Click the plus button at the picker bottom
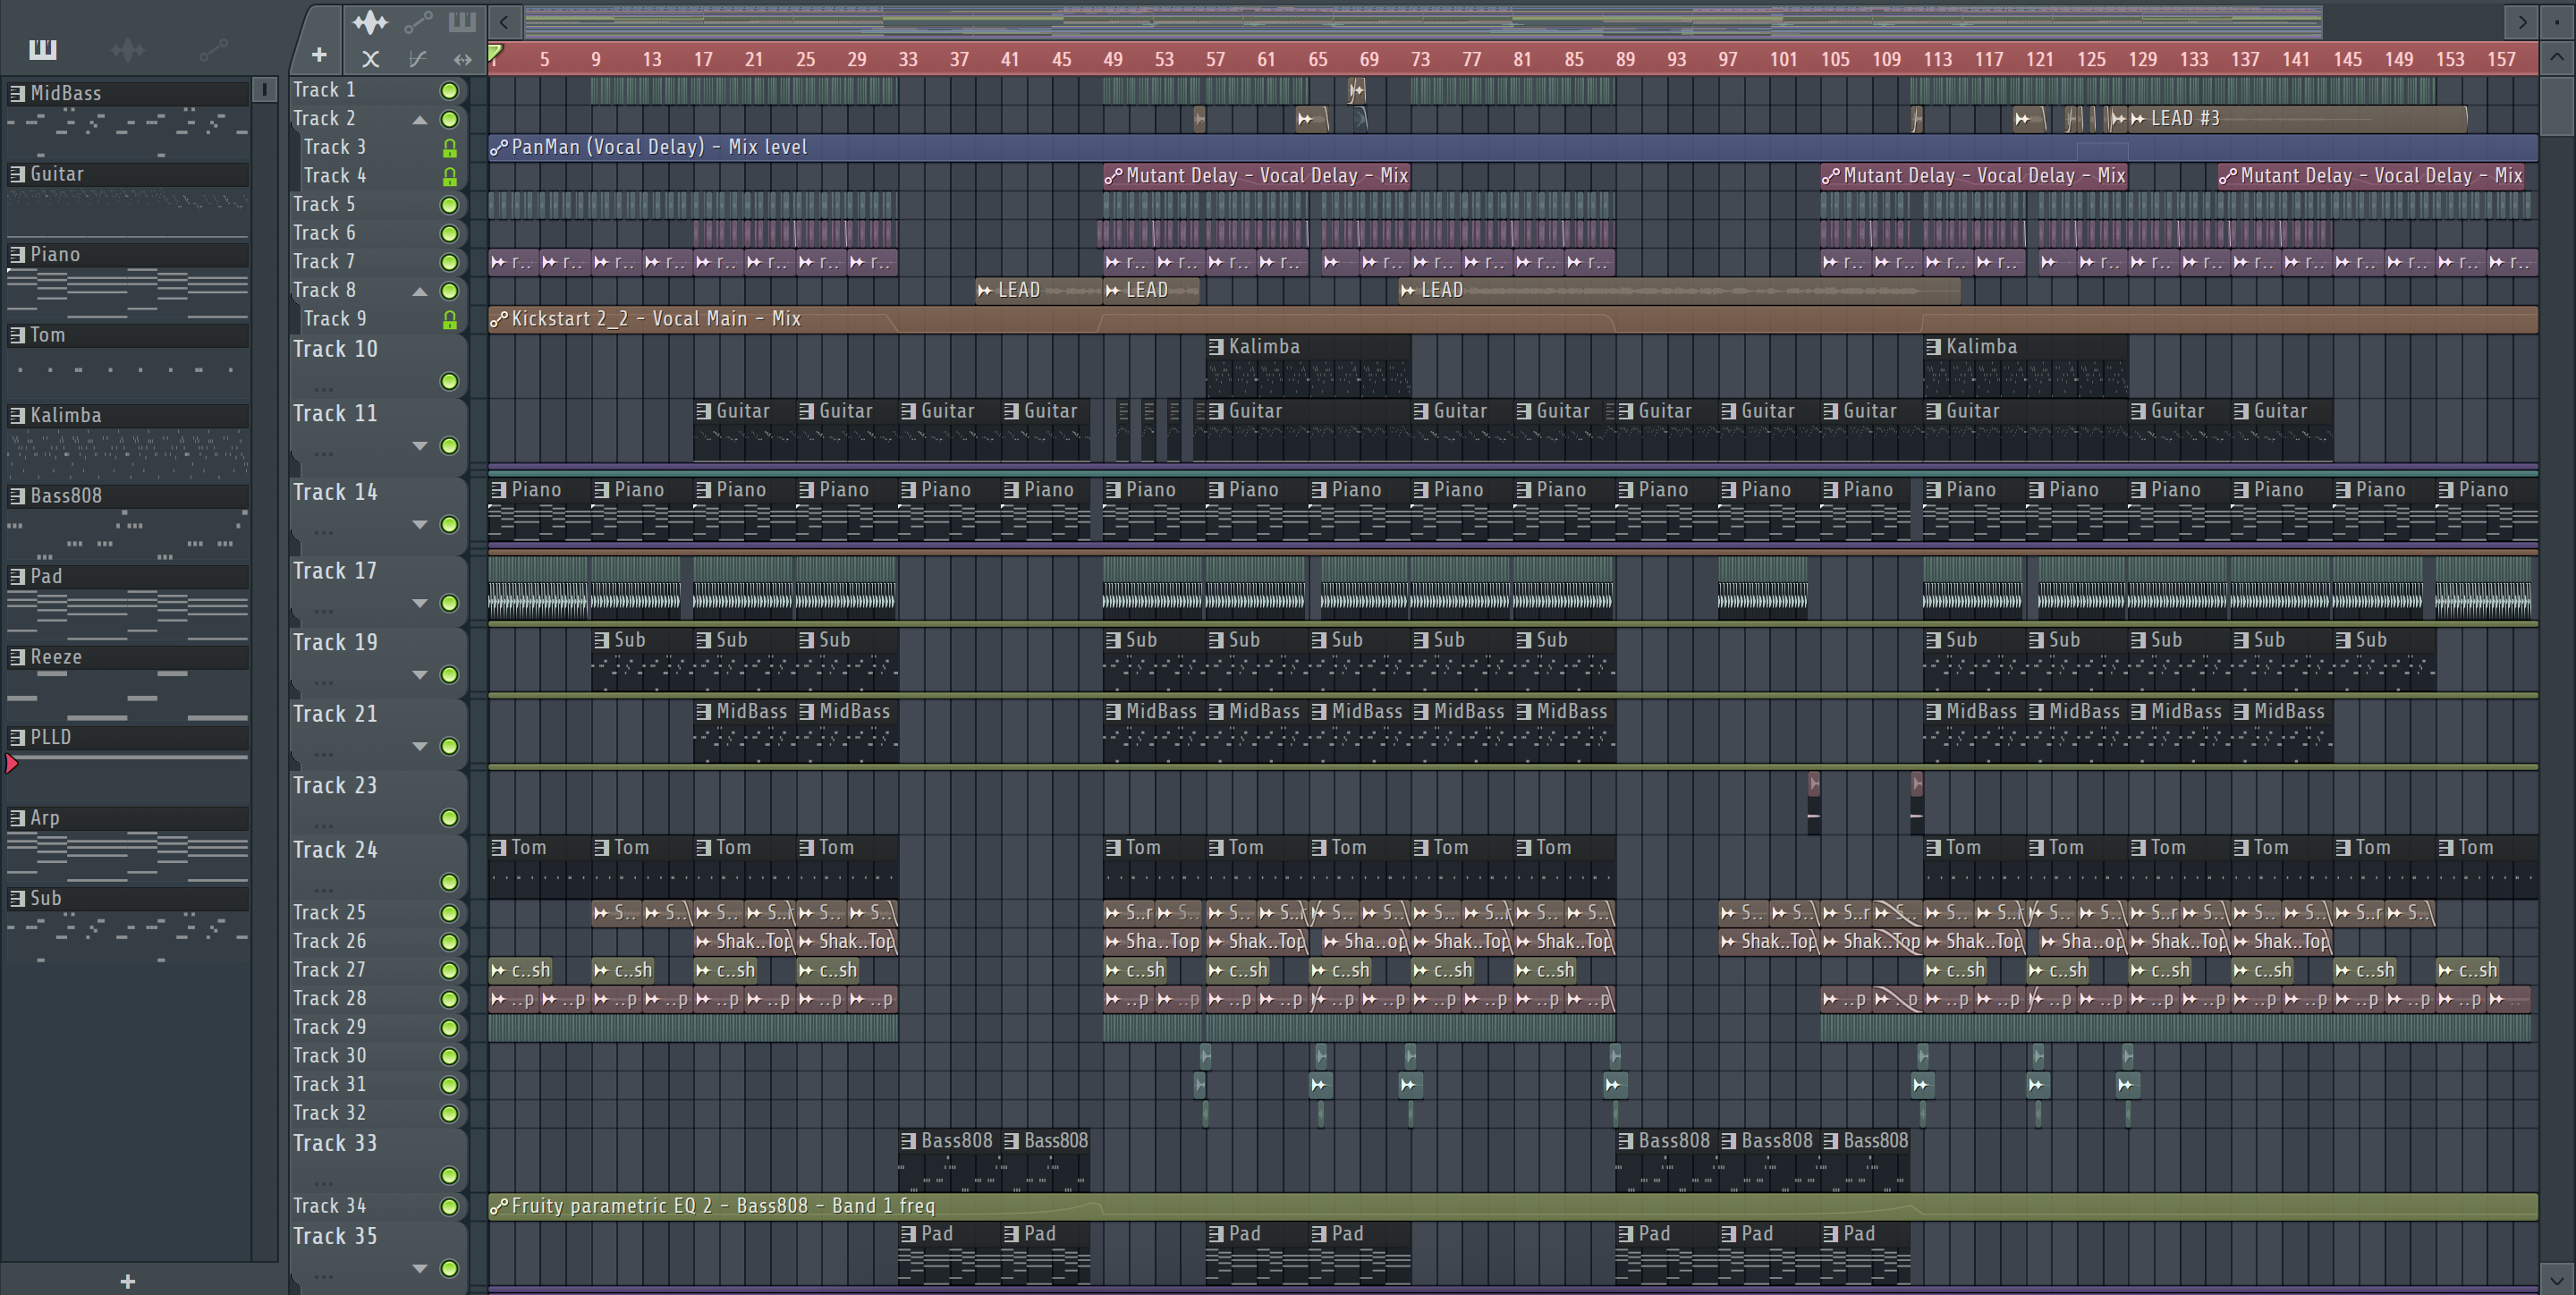This screenshot has height=1295, width=2576. click(127, 1281)
